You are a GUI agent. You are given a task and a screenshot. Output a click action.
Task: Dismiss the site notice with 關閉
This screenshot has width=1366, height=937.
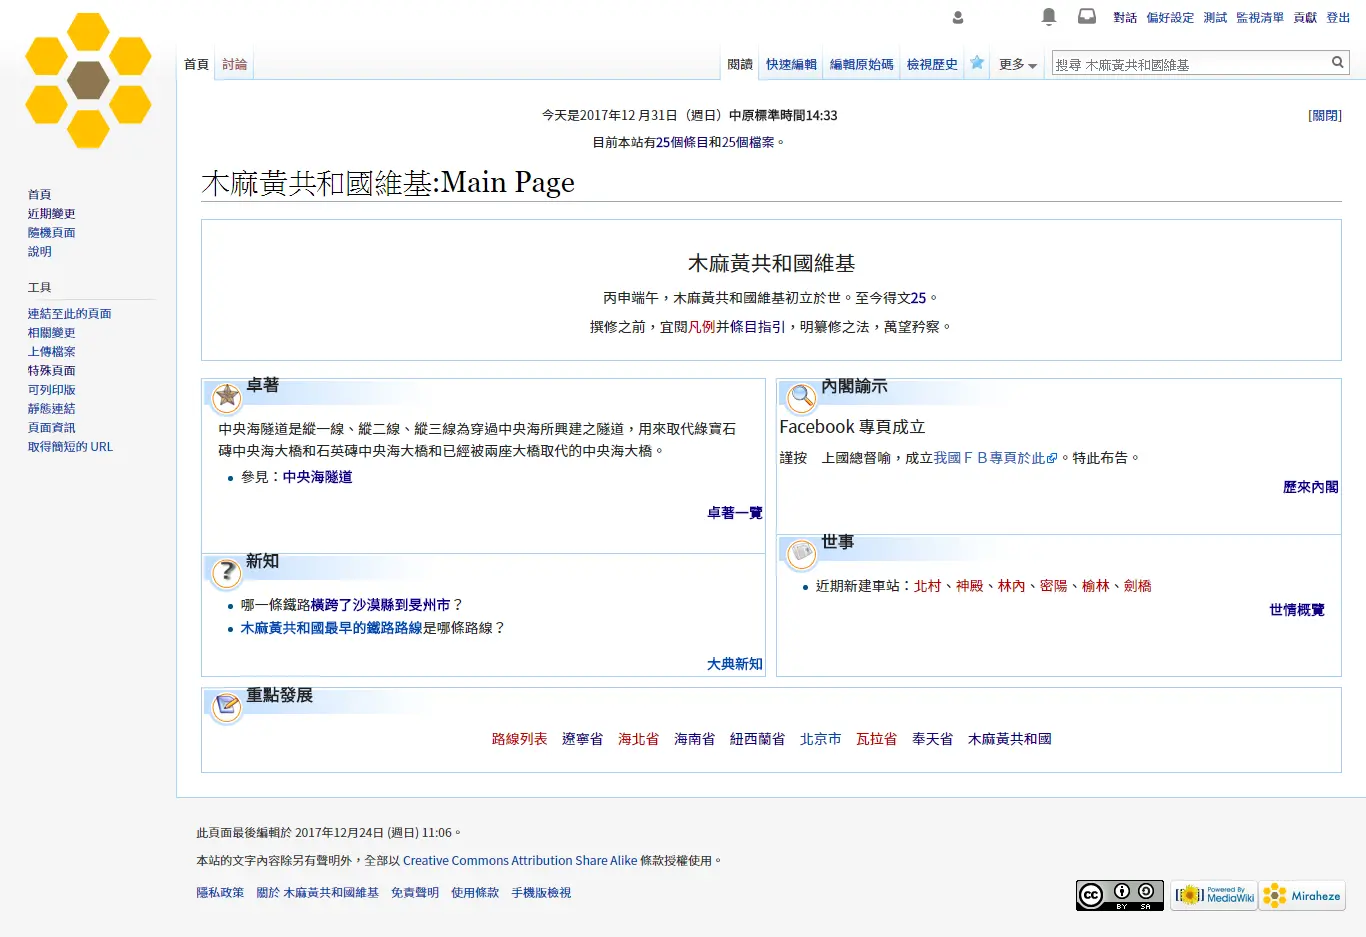pos(1324,116)
